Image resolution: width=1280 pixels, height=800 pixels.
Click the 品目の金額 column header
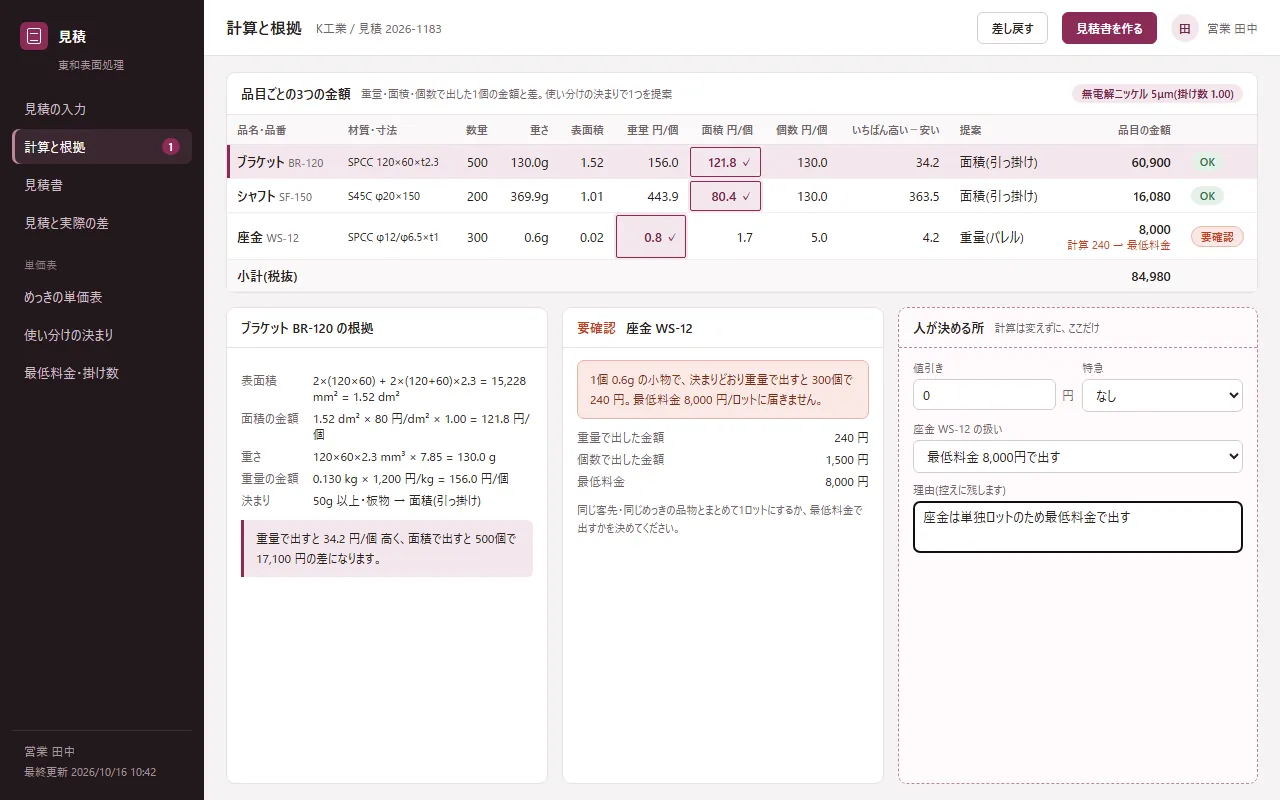(1144, 130)
